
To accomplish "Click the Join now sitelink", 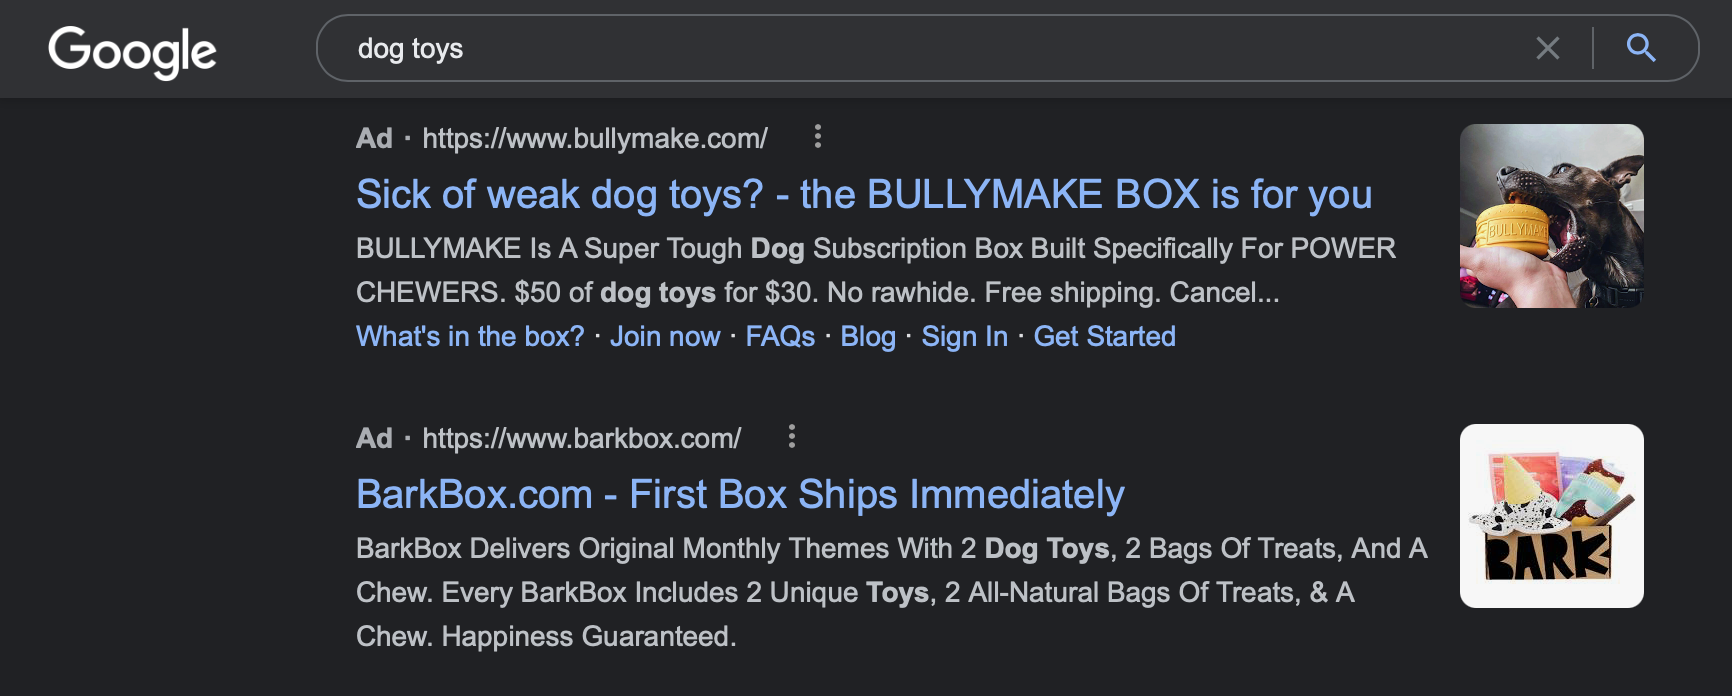I will (665, 337).
